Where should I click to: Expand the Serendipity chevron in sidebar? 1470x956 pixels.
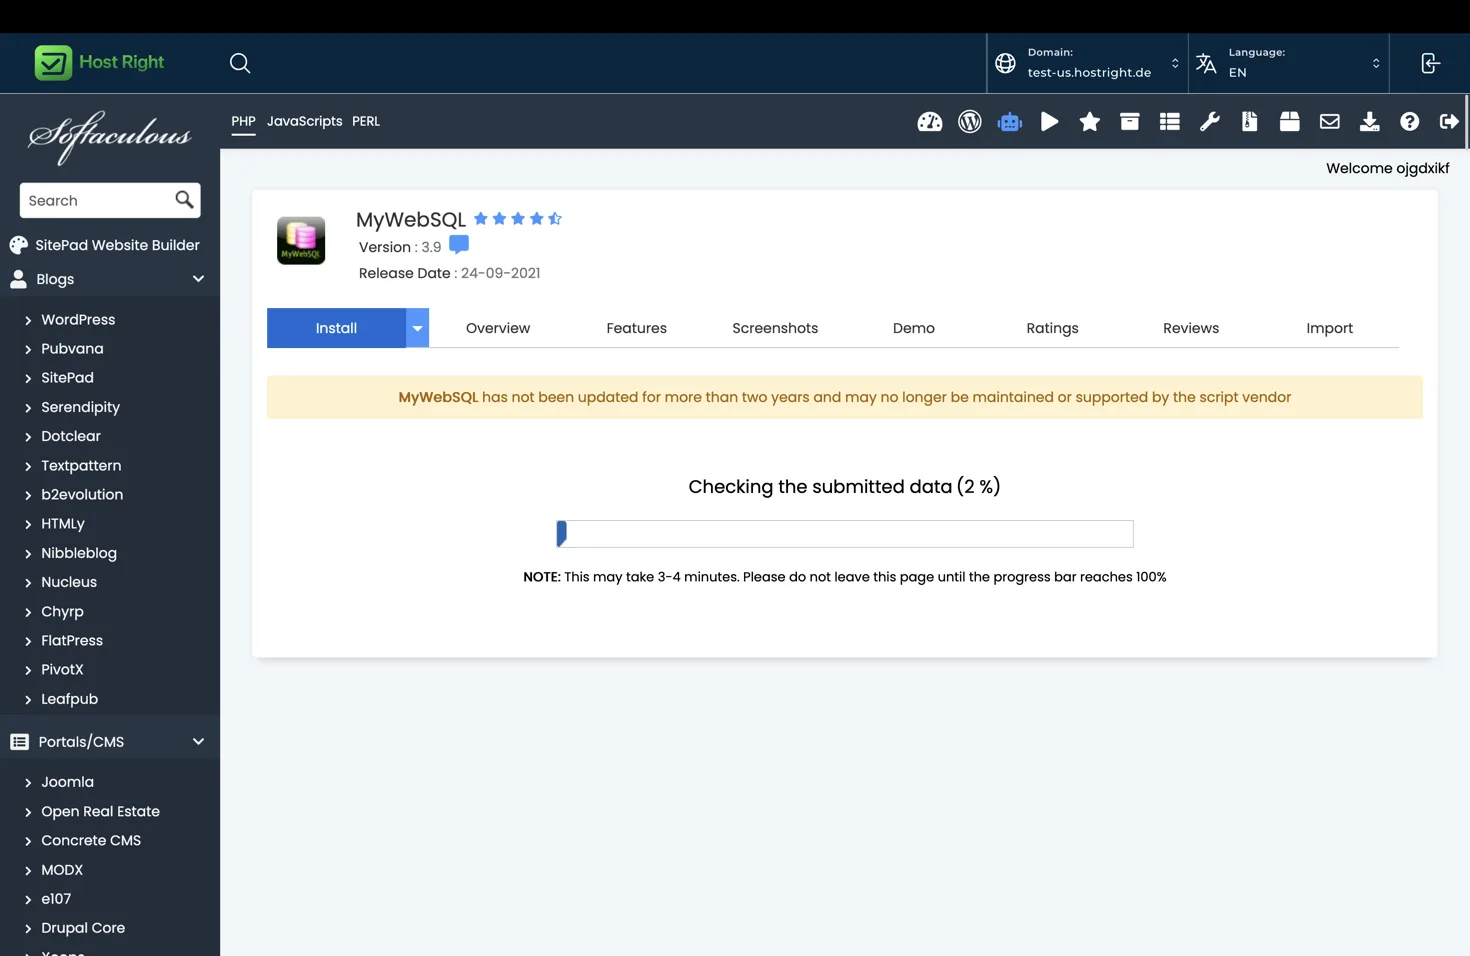(28, 408)
